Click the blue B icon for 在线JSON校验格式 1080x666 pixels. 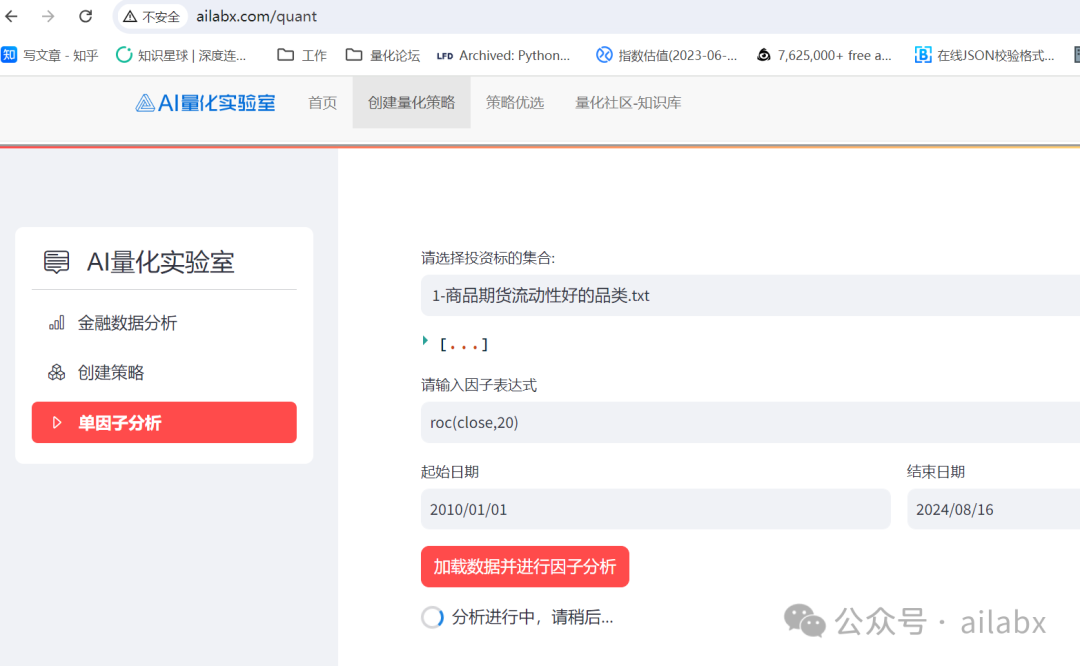coord(922,55)
